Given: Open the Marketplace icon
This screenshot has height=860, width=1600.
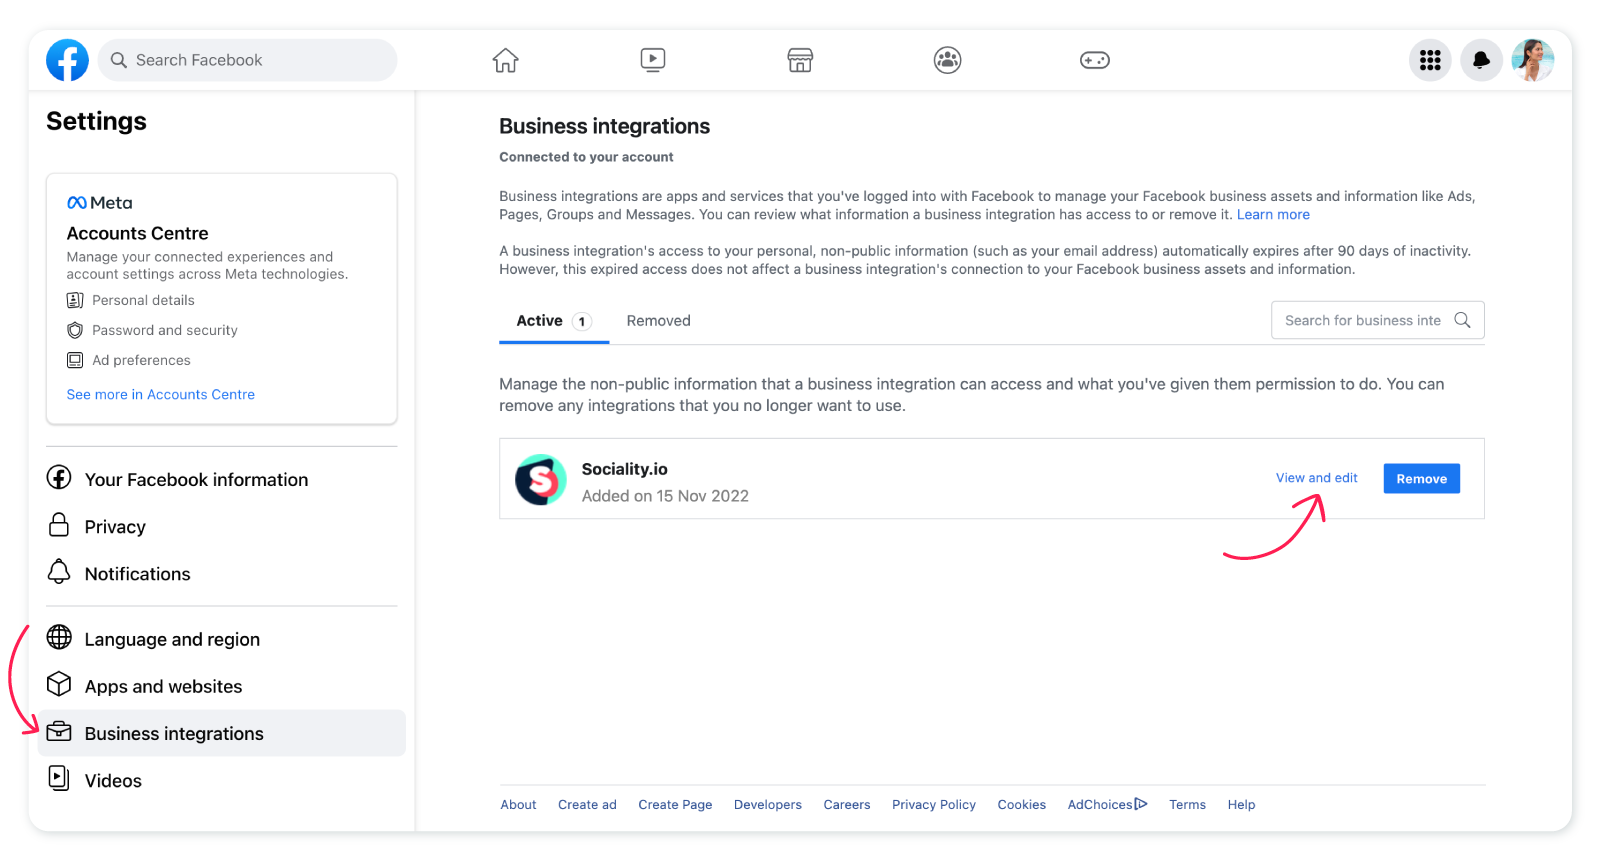Looking at the screenshot, I should click(x=800, y=60).
